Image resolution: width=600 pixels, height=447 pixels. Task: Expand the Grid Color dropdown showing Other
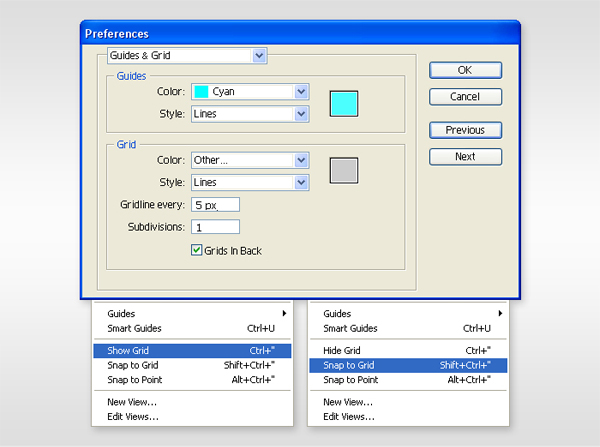249,160
